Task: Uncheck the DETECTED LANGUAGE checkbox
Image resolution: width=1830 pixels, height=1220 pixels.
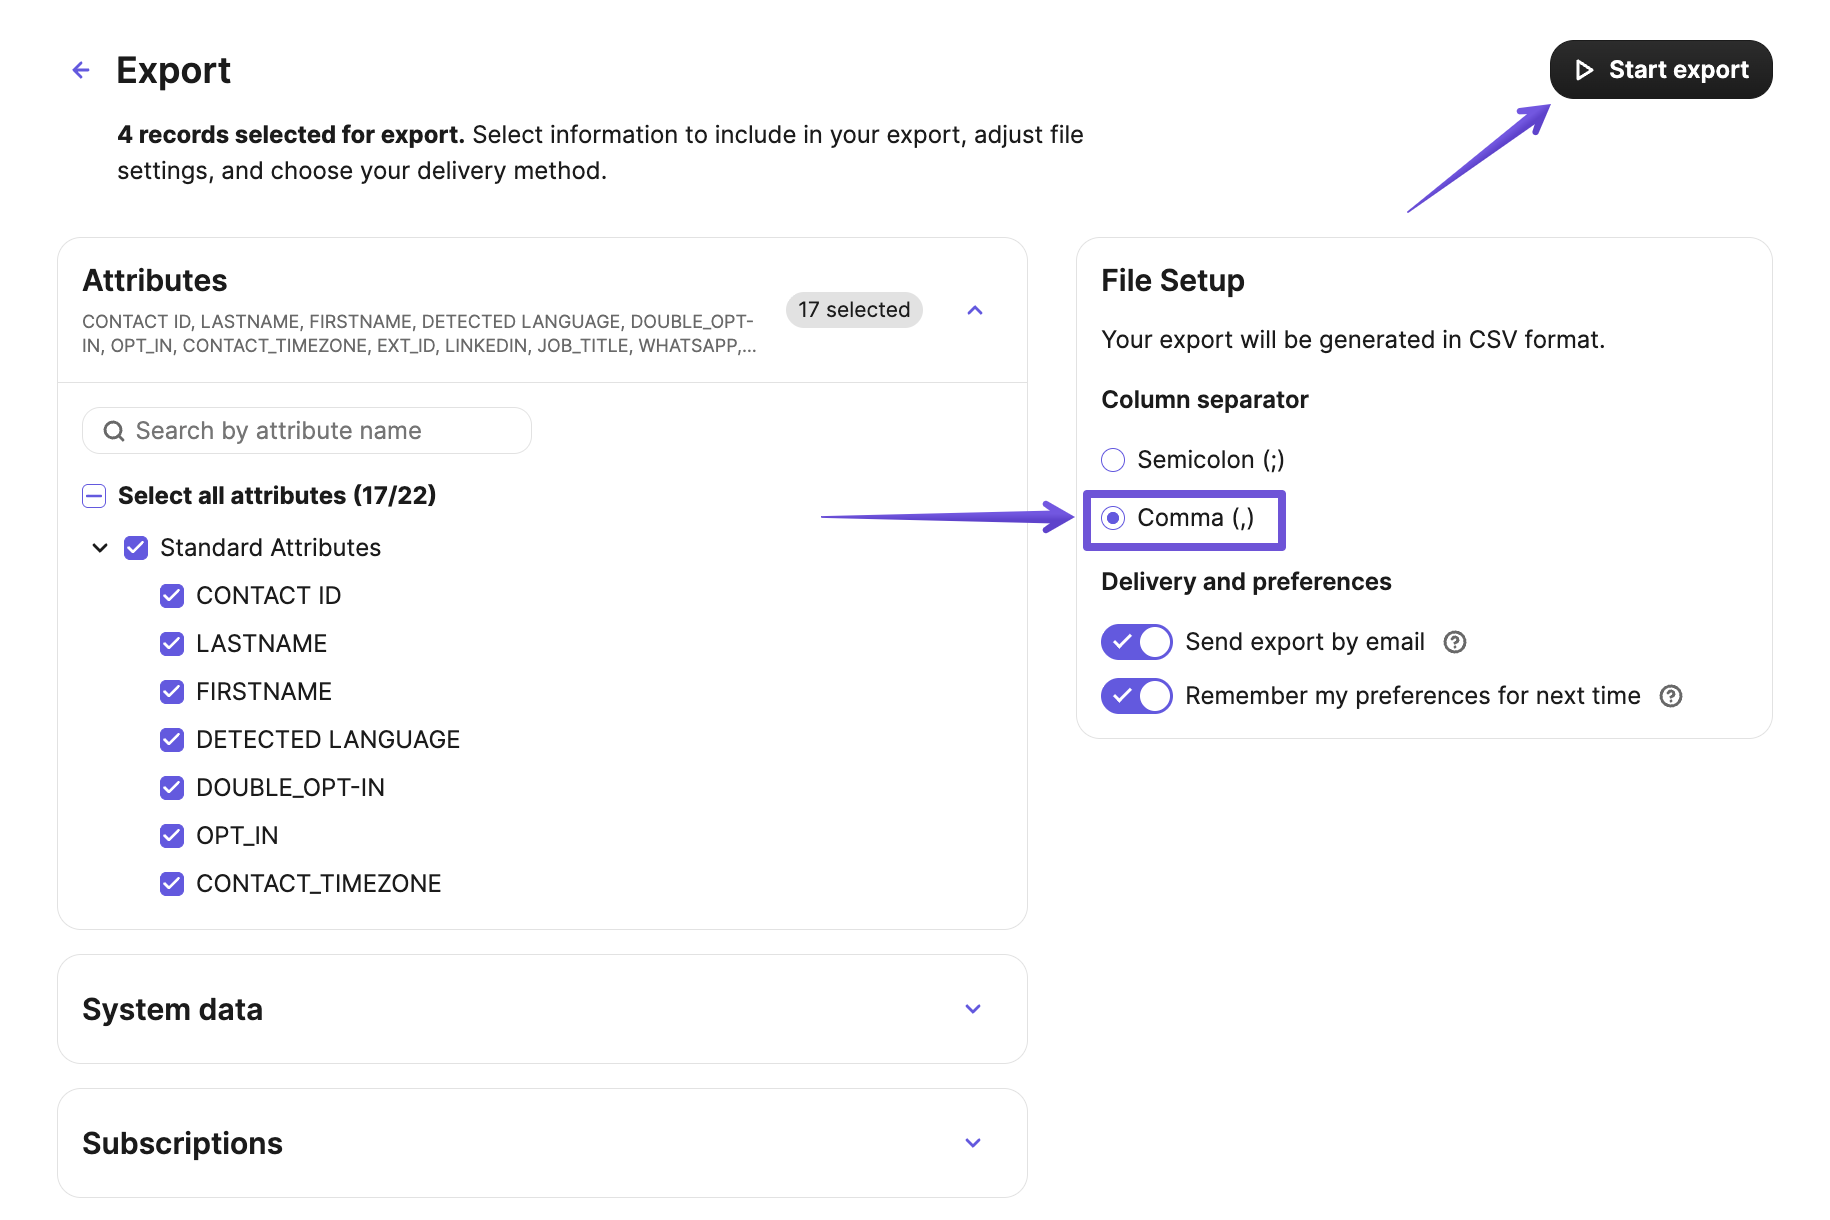Action: click(x=172, y=740)
